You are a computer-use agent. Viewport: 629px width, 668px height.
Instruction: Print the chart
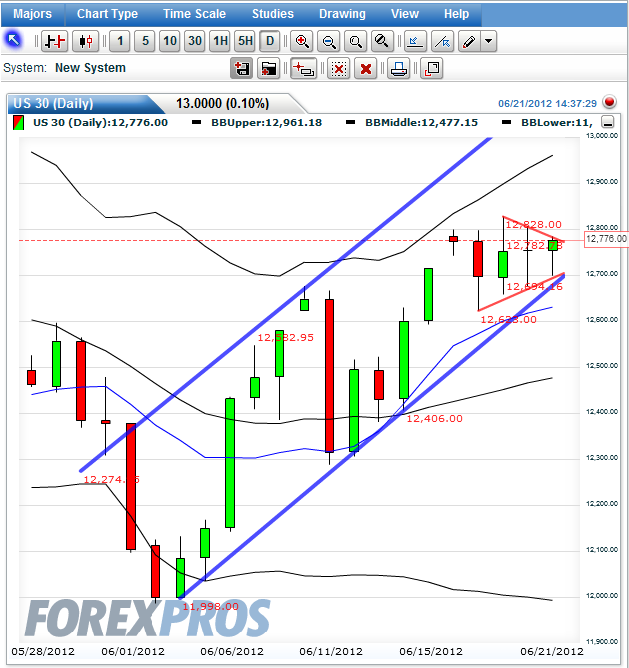pos(398,68)
